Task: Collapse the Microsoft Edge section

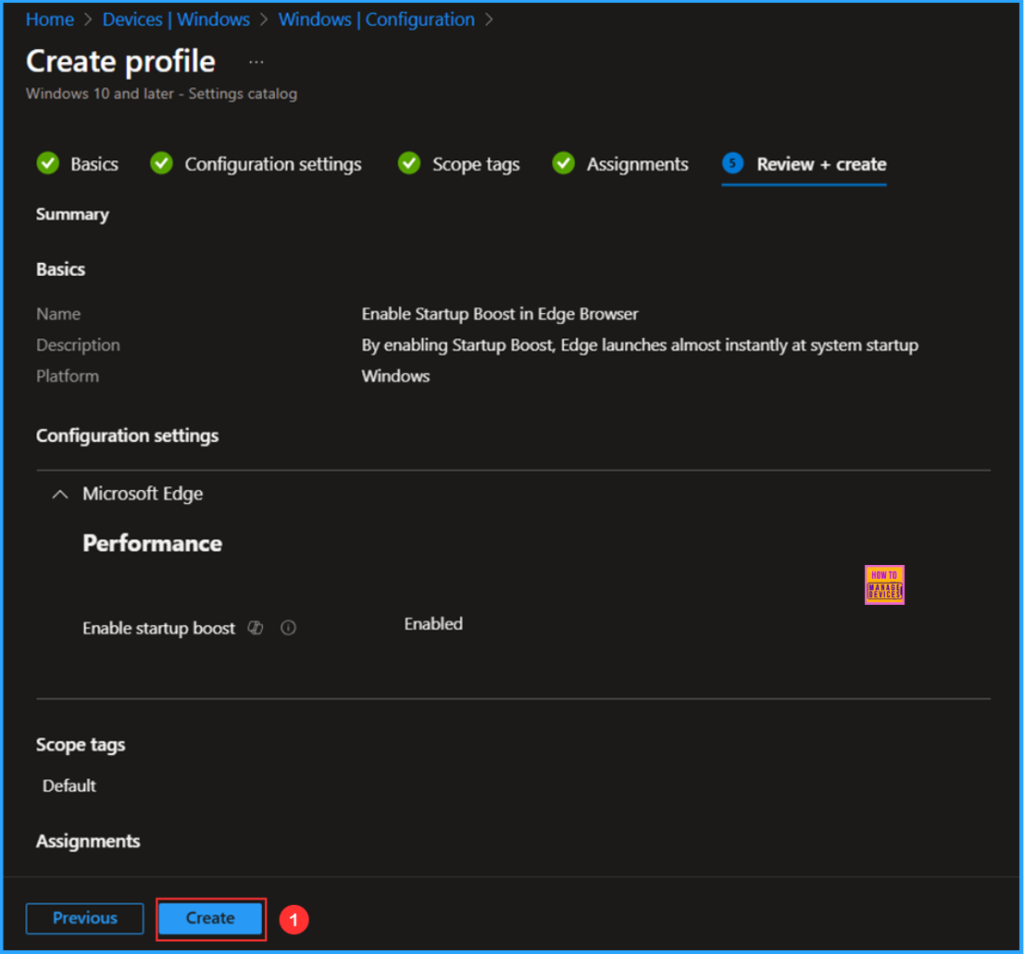Action: (x=59, y=494)
